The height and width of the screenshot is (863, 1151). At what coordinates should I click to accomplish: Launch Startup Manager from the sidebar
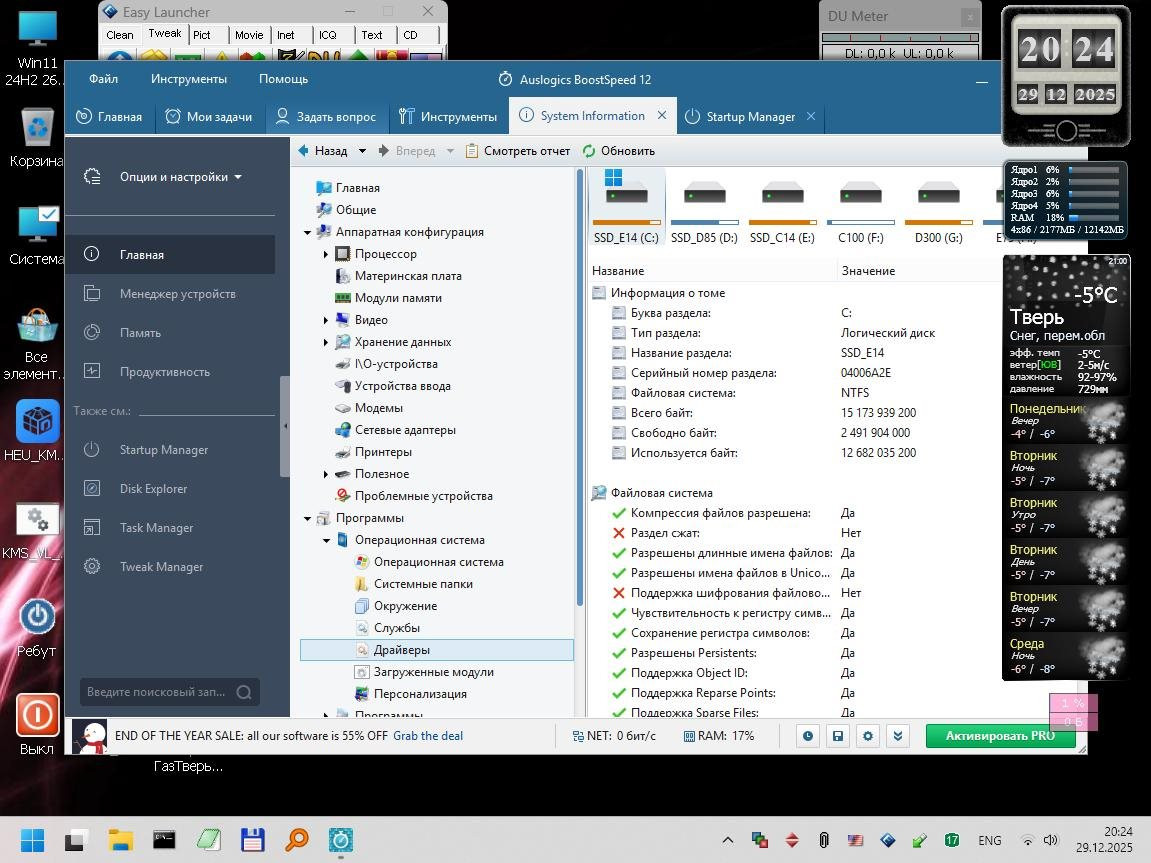point(170,450)
